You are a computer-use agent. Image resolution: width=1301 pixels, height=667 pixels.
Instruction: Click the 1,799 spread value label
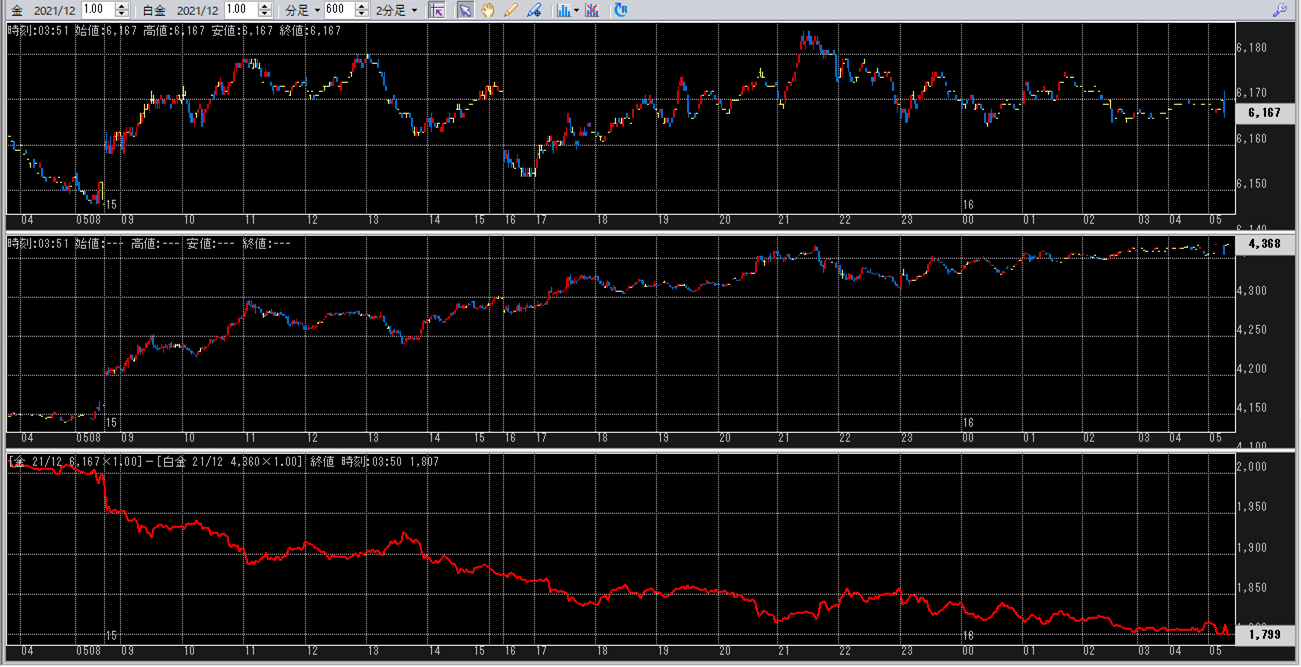coord(1264,634)
